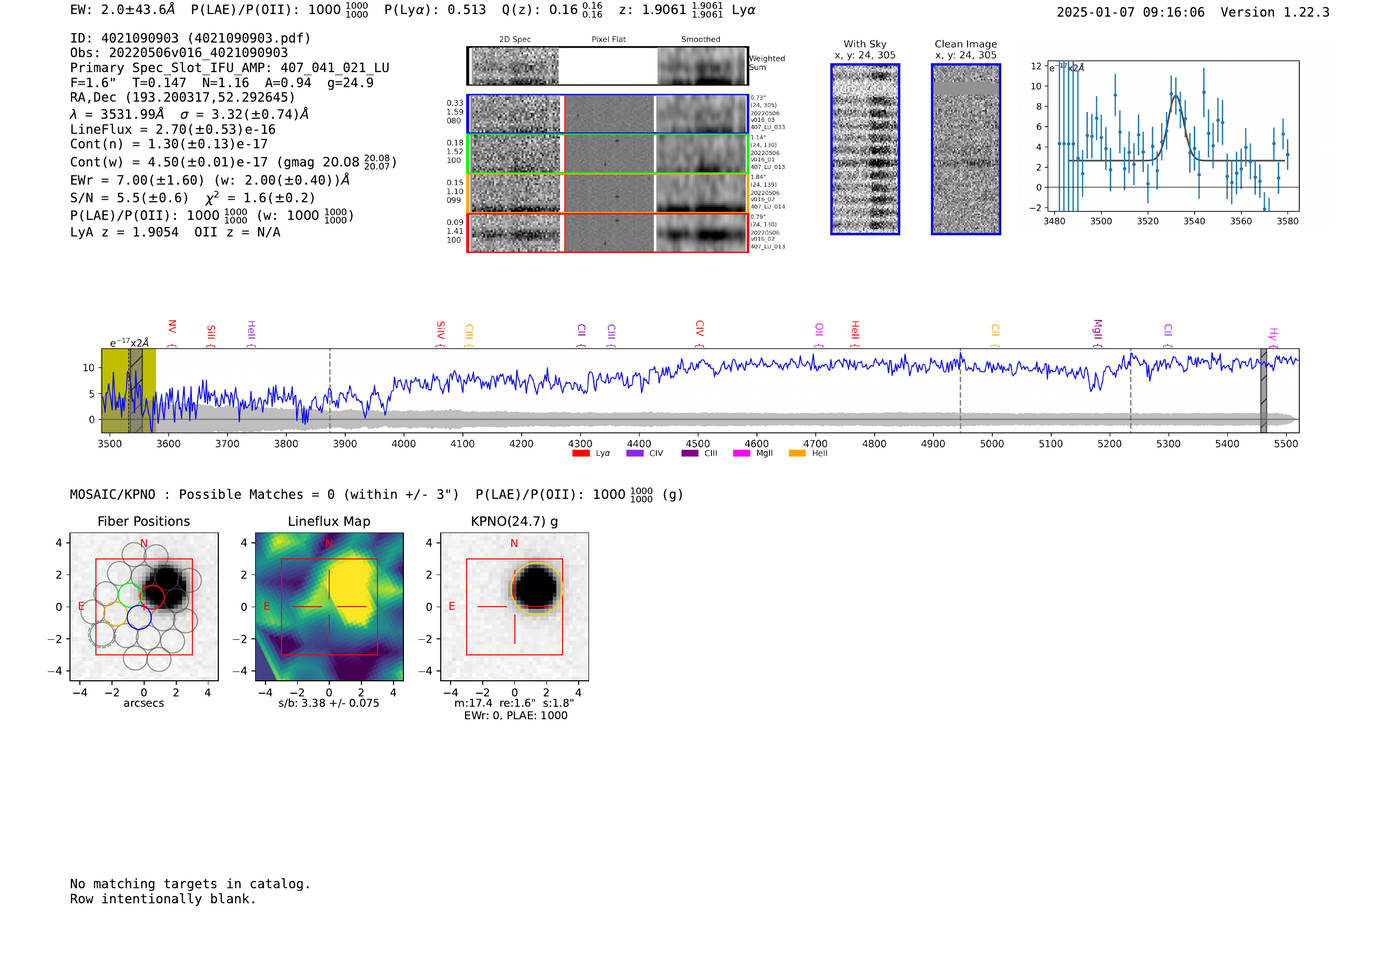Click the blue fiber circle in Fiber Positions
1400x953 pixels.
click(139, 617)
